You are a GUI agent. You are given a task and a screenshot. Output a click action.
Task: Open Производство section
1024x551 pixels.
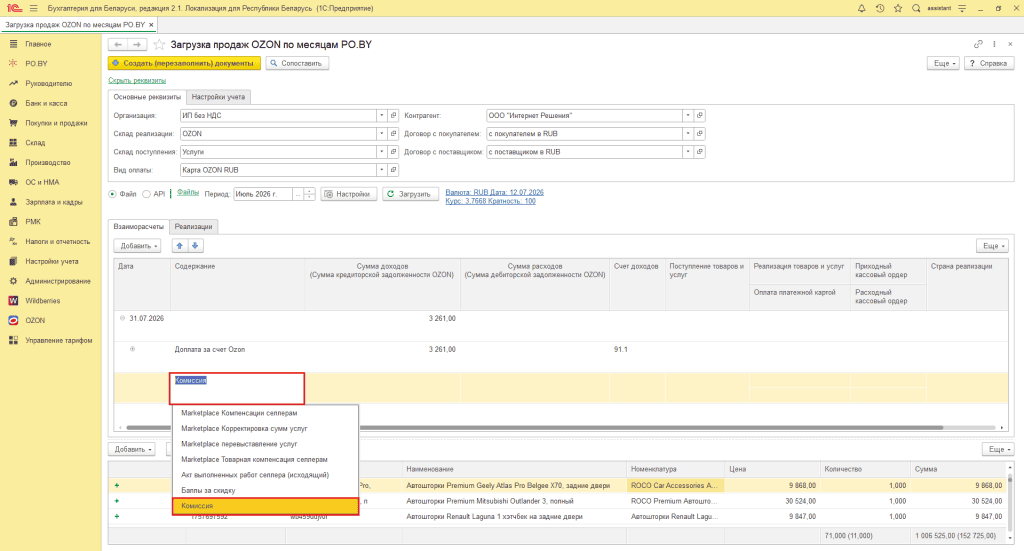[x=48, y=163]
